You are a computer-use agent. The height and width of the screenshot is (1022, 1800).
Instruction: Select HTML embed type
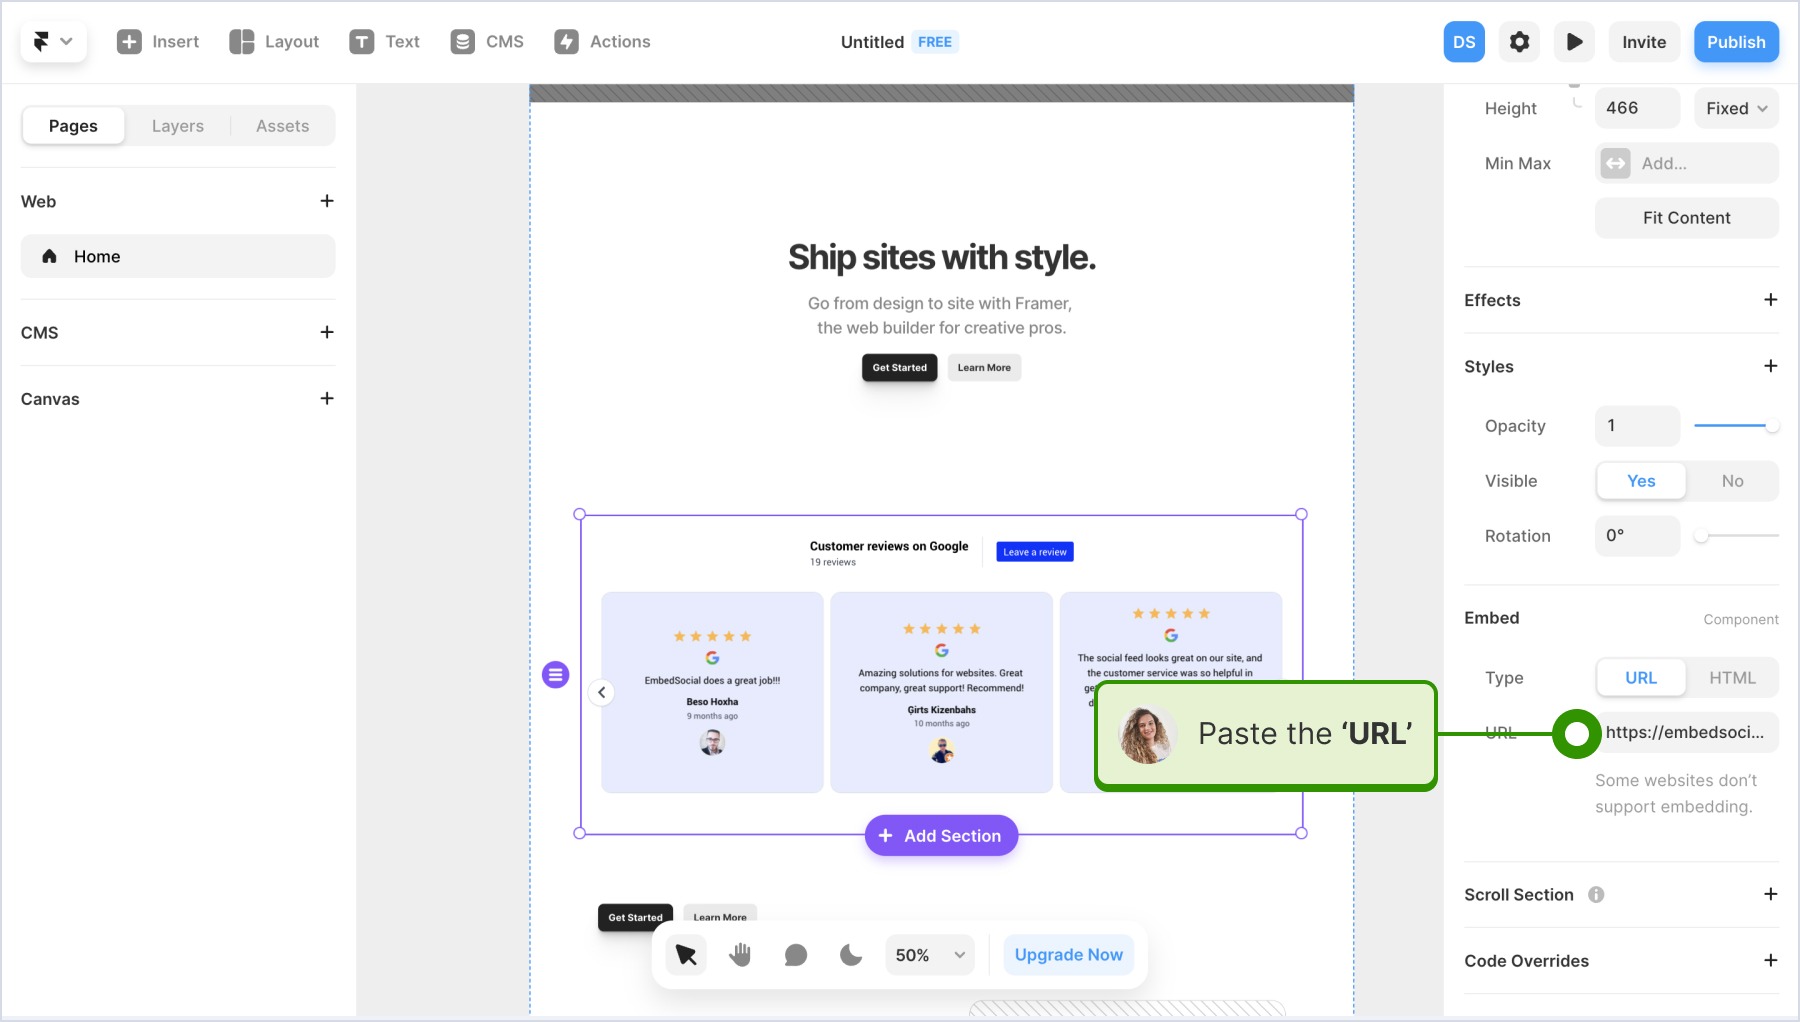(1732, 678)
